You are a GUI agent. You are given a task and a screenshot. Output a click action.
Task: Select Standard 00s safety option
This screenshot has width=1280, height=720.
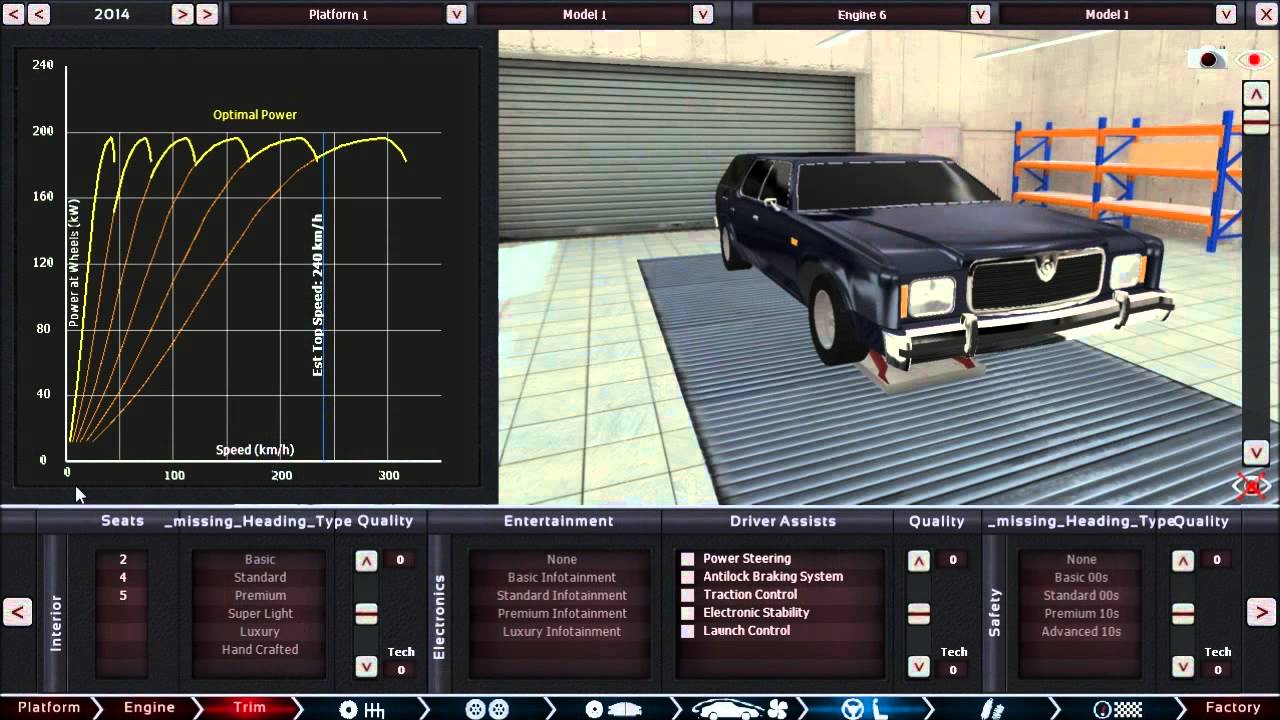1081,596
